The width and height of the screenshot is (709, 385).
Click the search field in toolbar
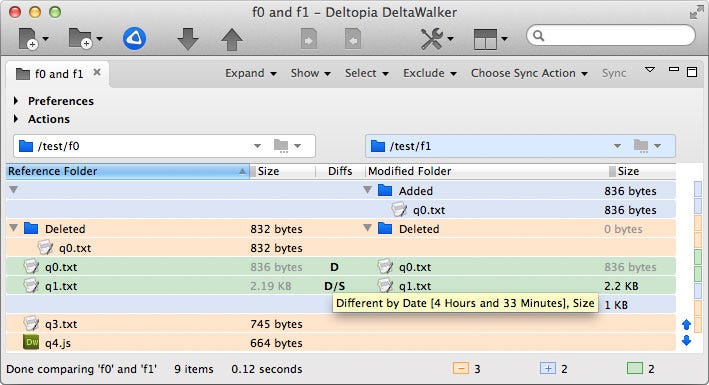pos(610,35)
